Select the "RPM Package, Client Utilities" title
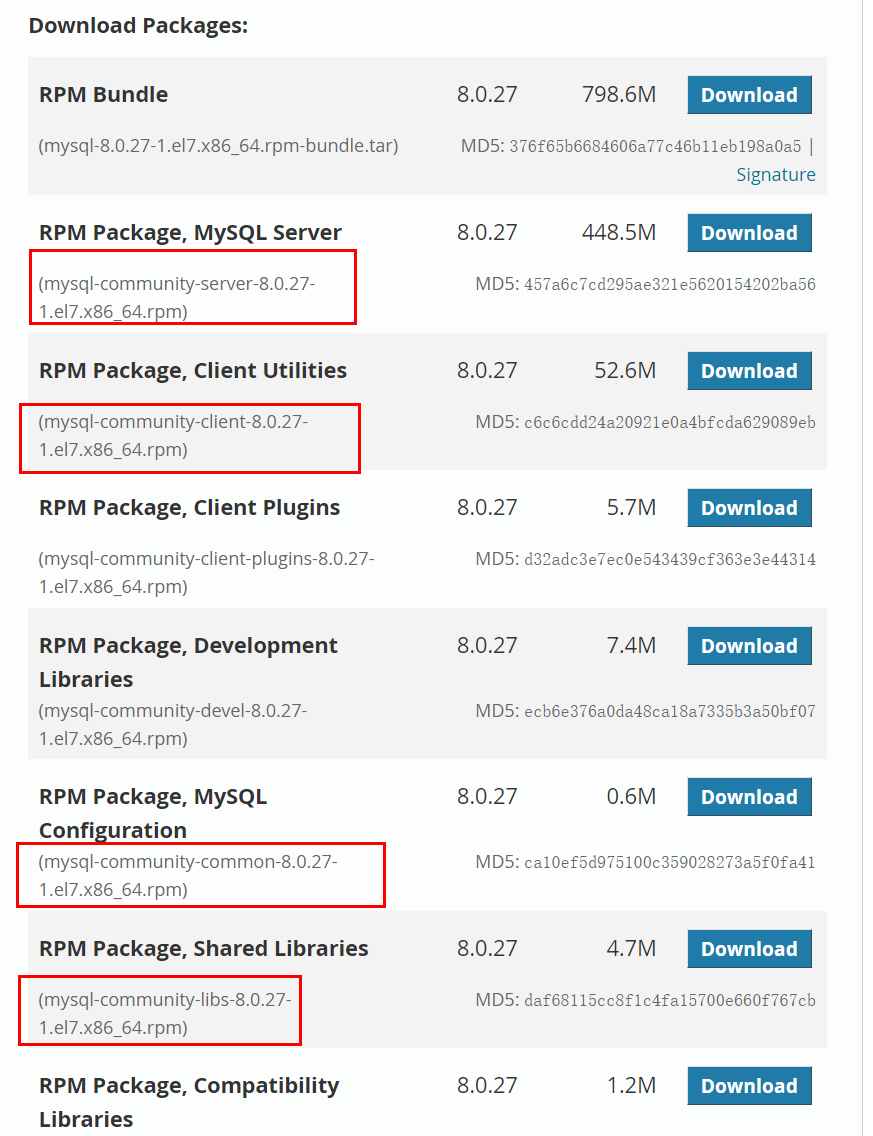873x1136 pixels. 193,370
